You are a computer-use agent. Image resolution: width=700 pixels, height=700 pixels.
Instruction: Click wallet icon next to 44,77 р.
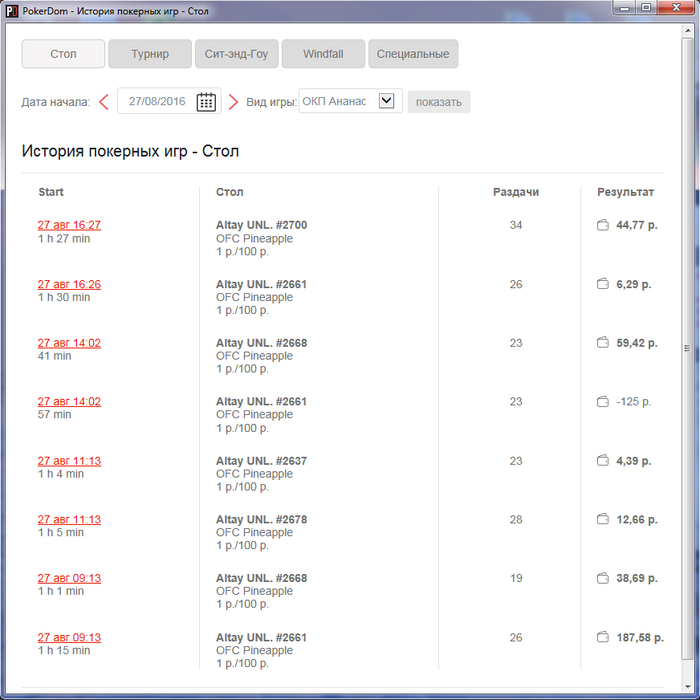coord(603,225)
